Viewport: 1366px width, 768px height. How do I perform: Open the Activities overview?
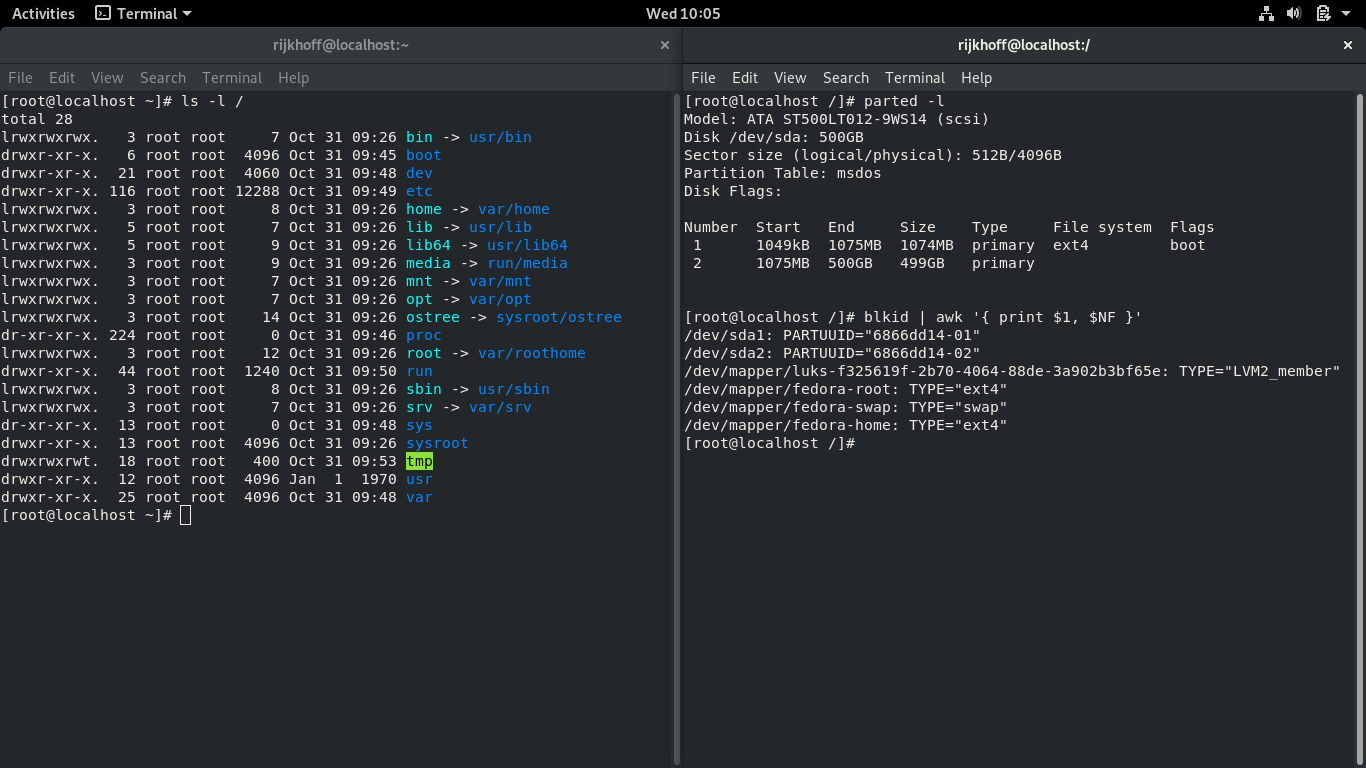[x=43, y=13]
